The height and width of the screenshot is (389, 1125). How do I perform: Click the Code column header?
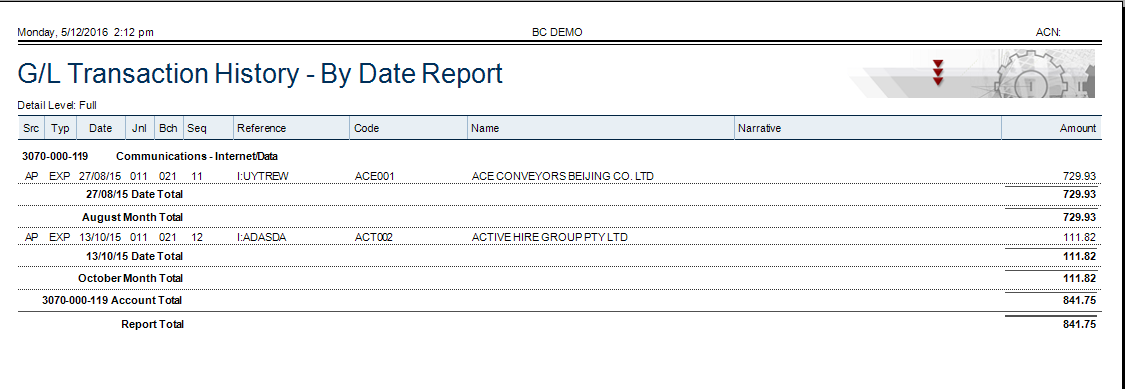pyautogui.click(x=367, y=128)
